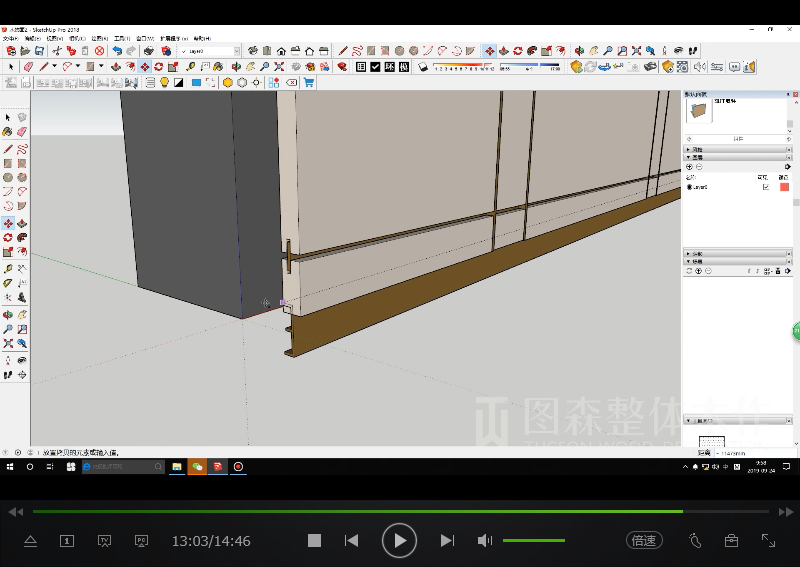Select the Paint Bucket tool in left toolbar
The image size is (800, 567).
(8, 131)
